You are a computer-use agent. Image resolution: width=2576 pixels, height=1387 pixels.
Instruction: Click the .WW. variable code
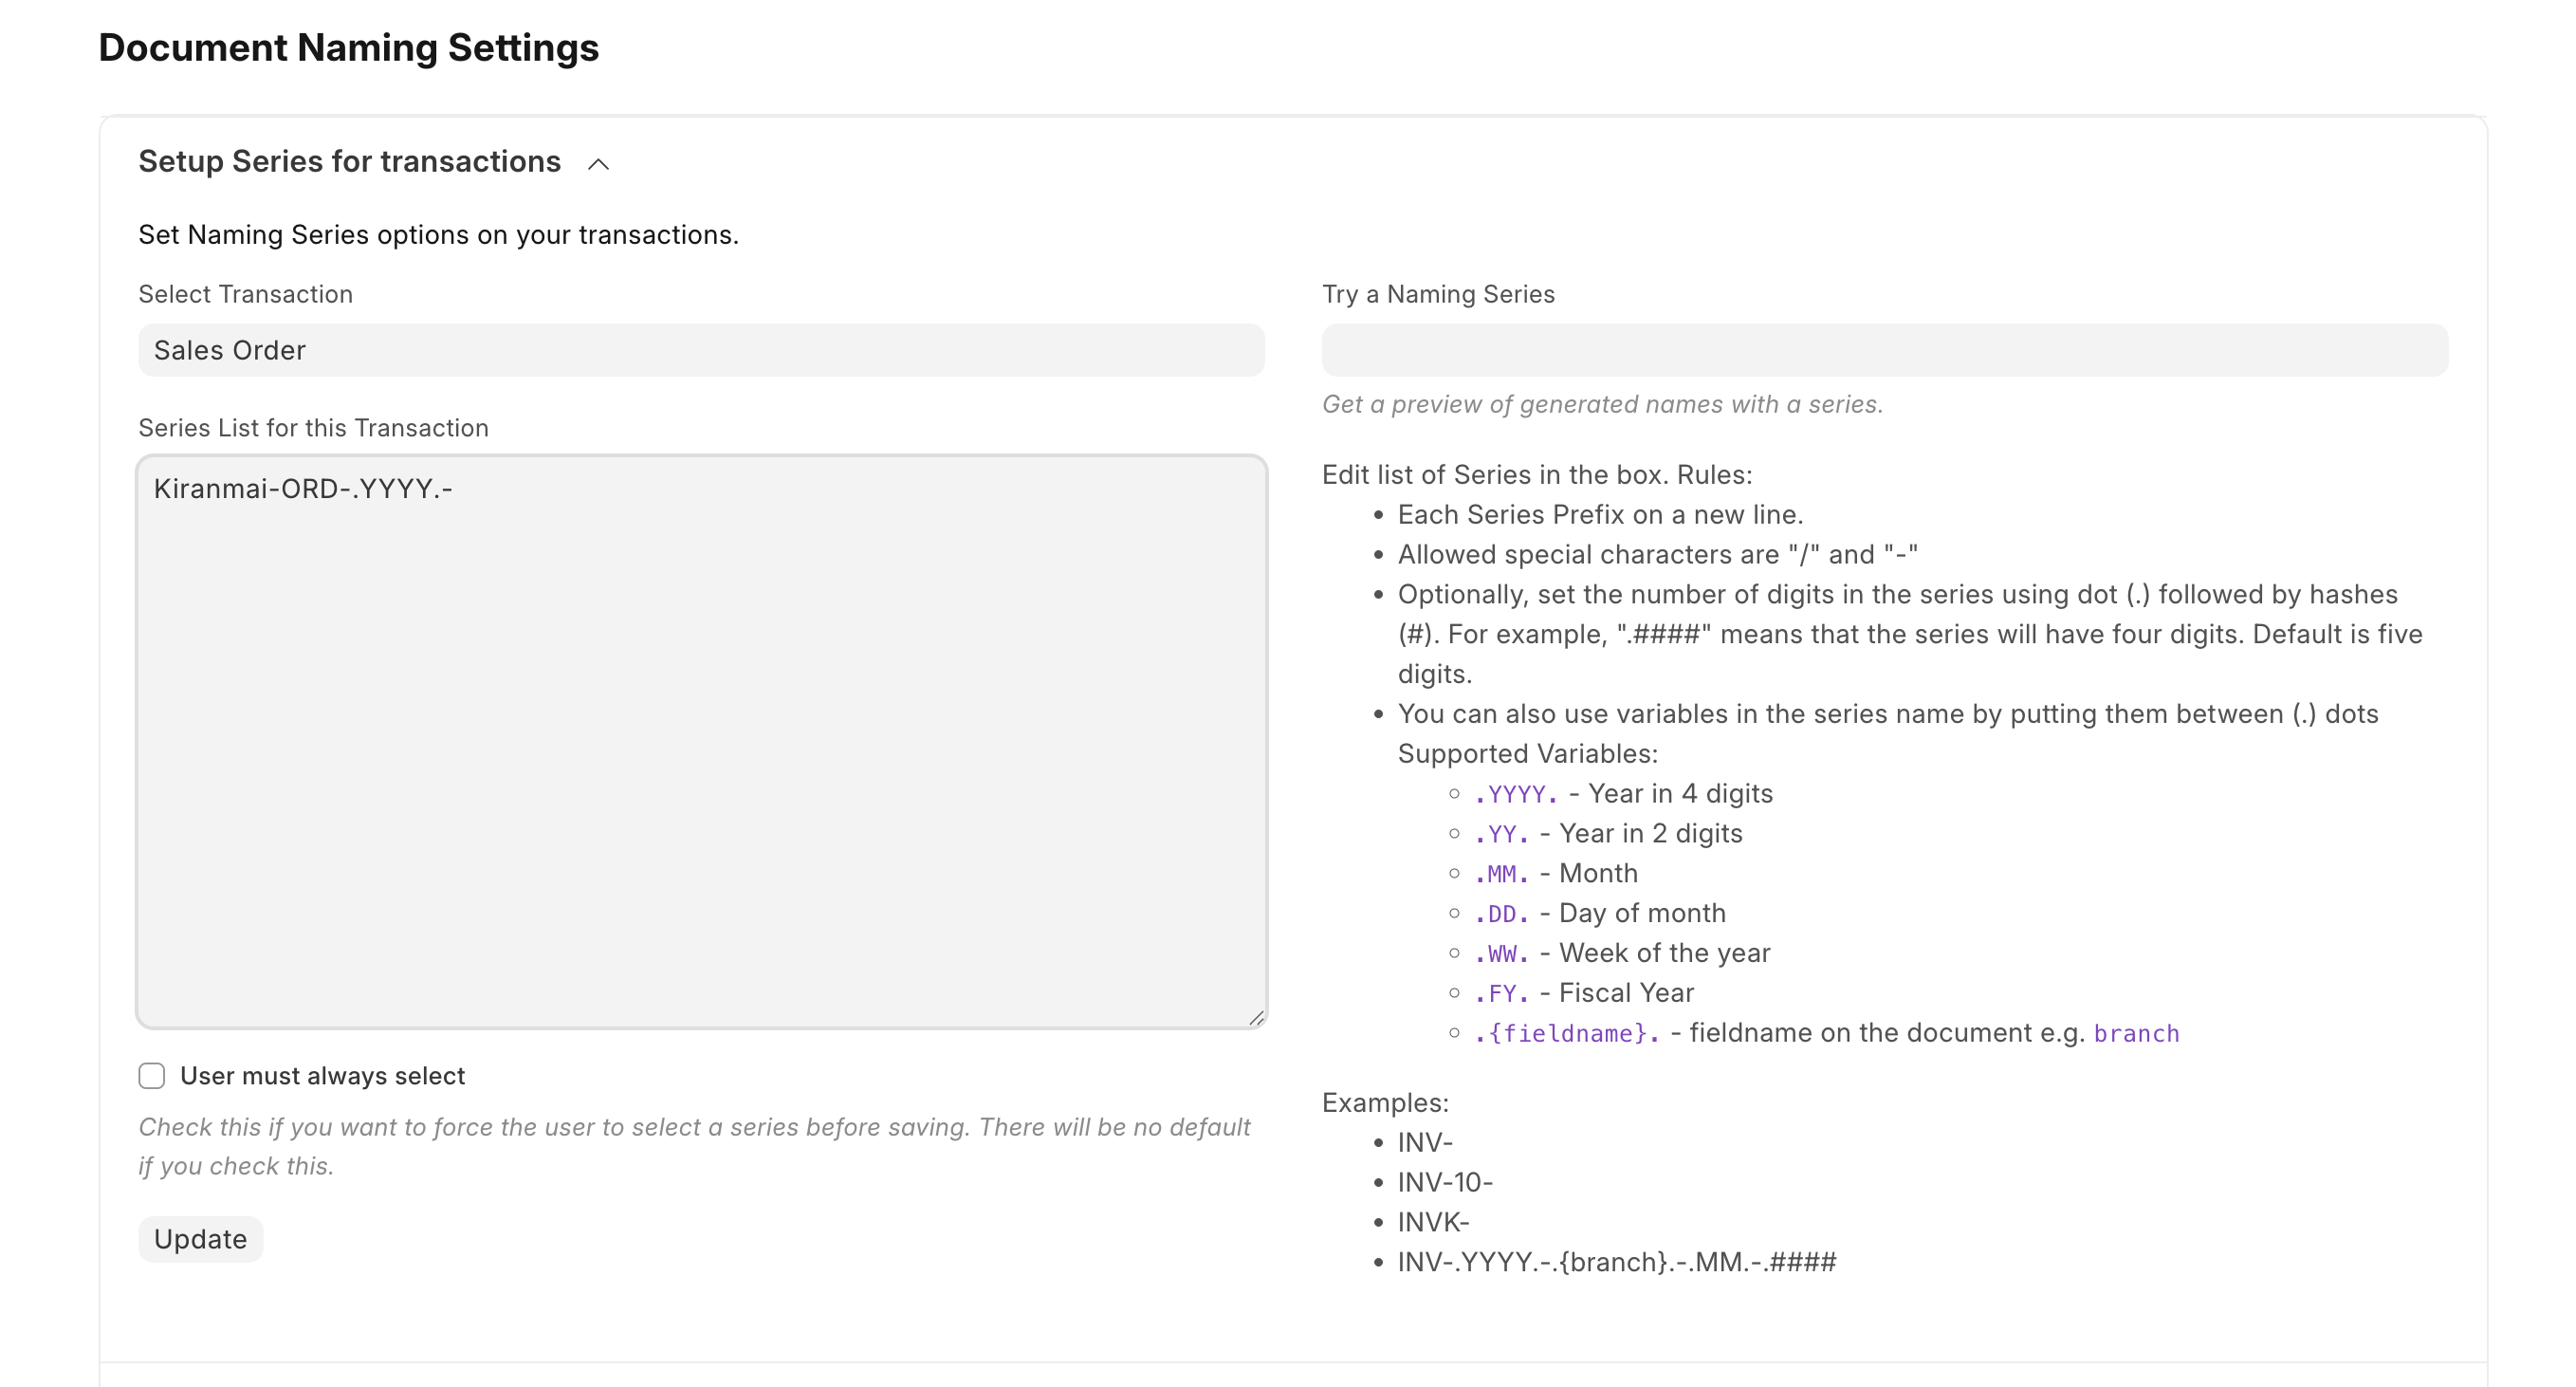click(1501, 954)
